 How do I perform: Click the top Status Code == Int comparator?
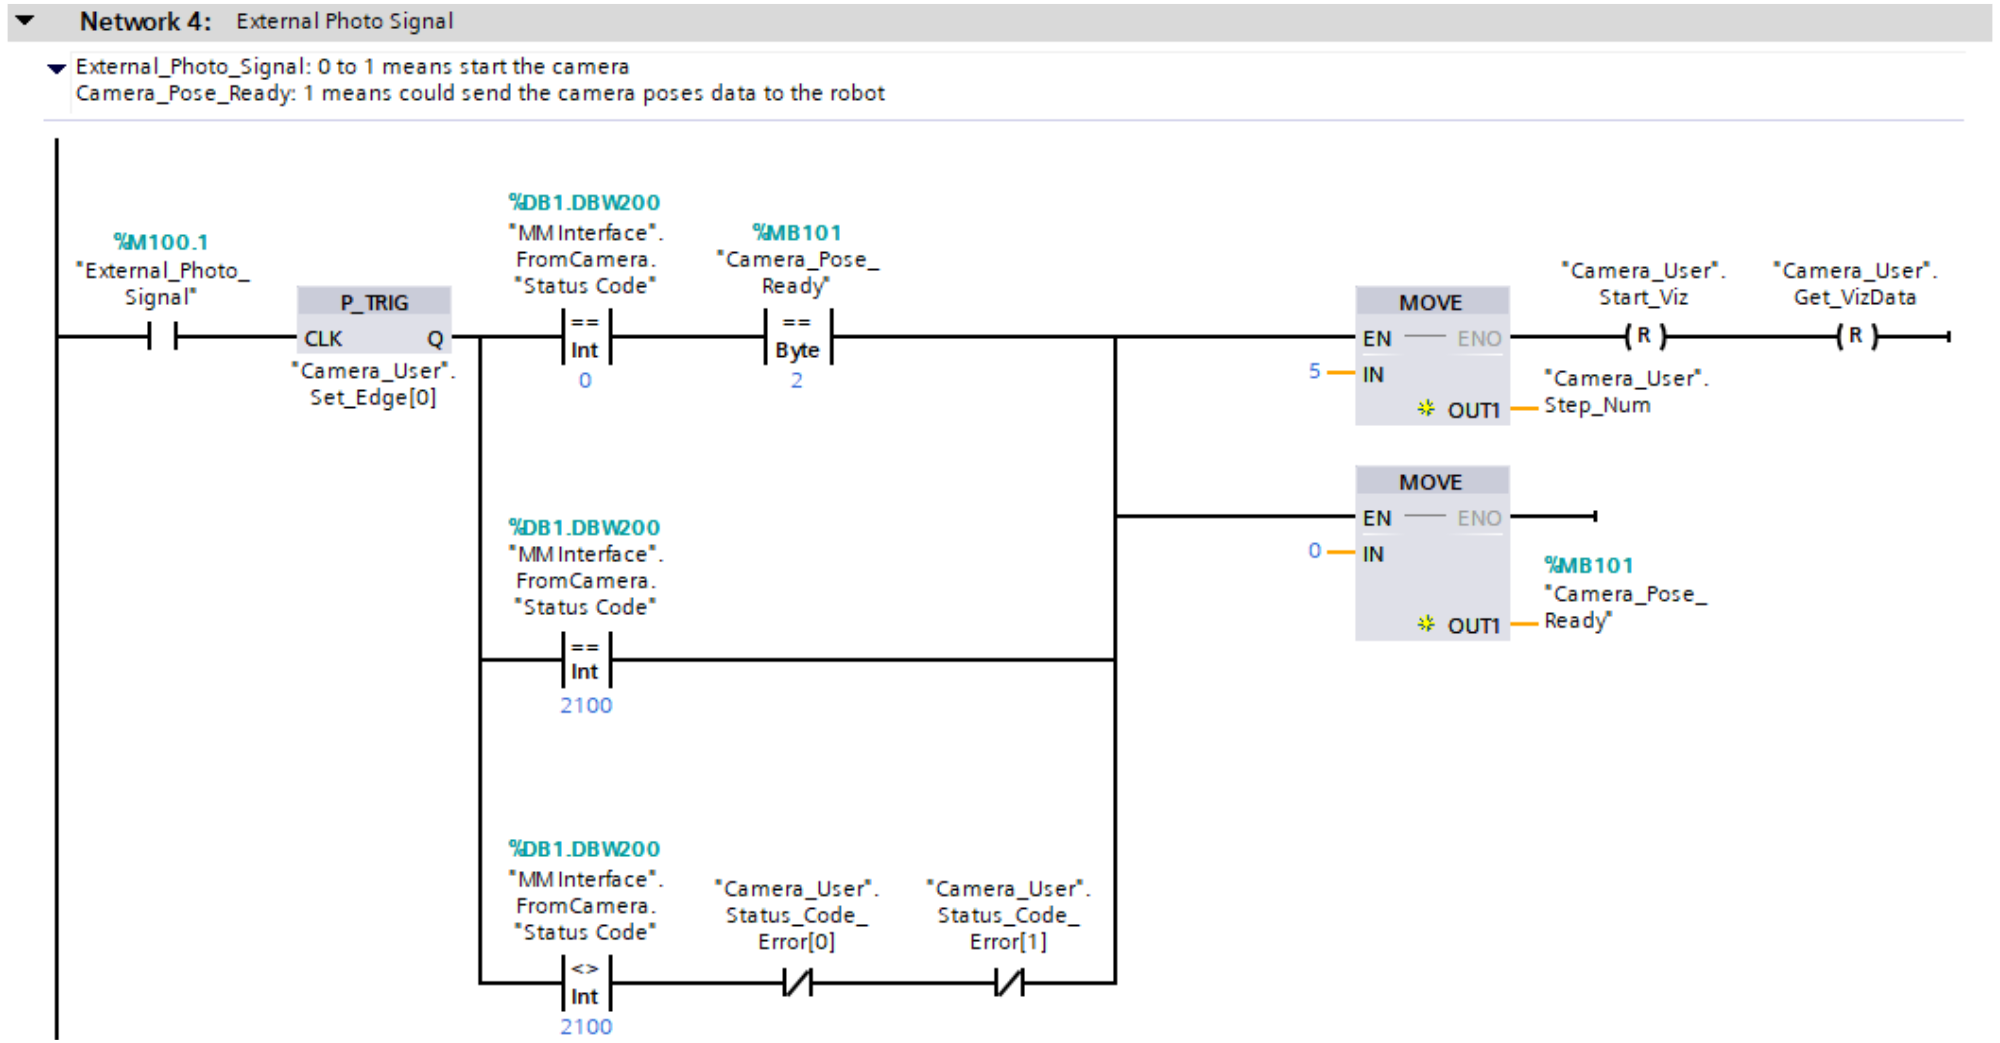[x=585, y=337]
